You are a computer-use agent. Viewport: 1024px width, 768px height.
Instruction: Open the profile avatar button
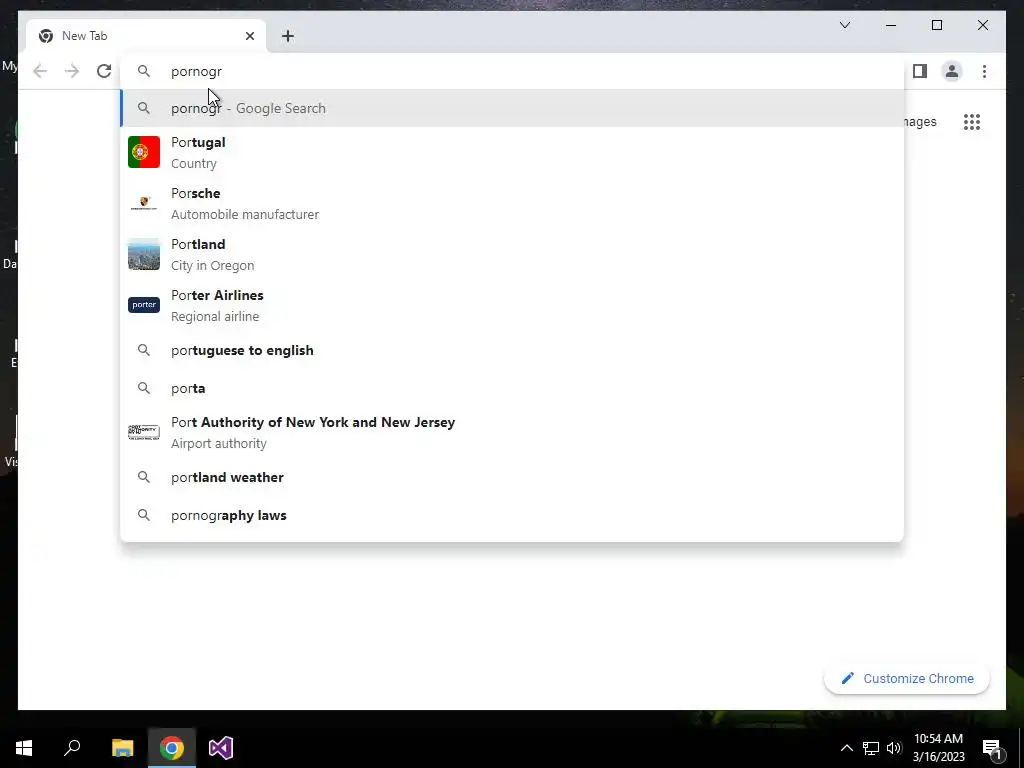pos(952,71)
